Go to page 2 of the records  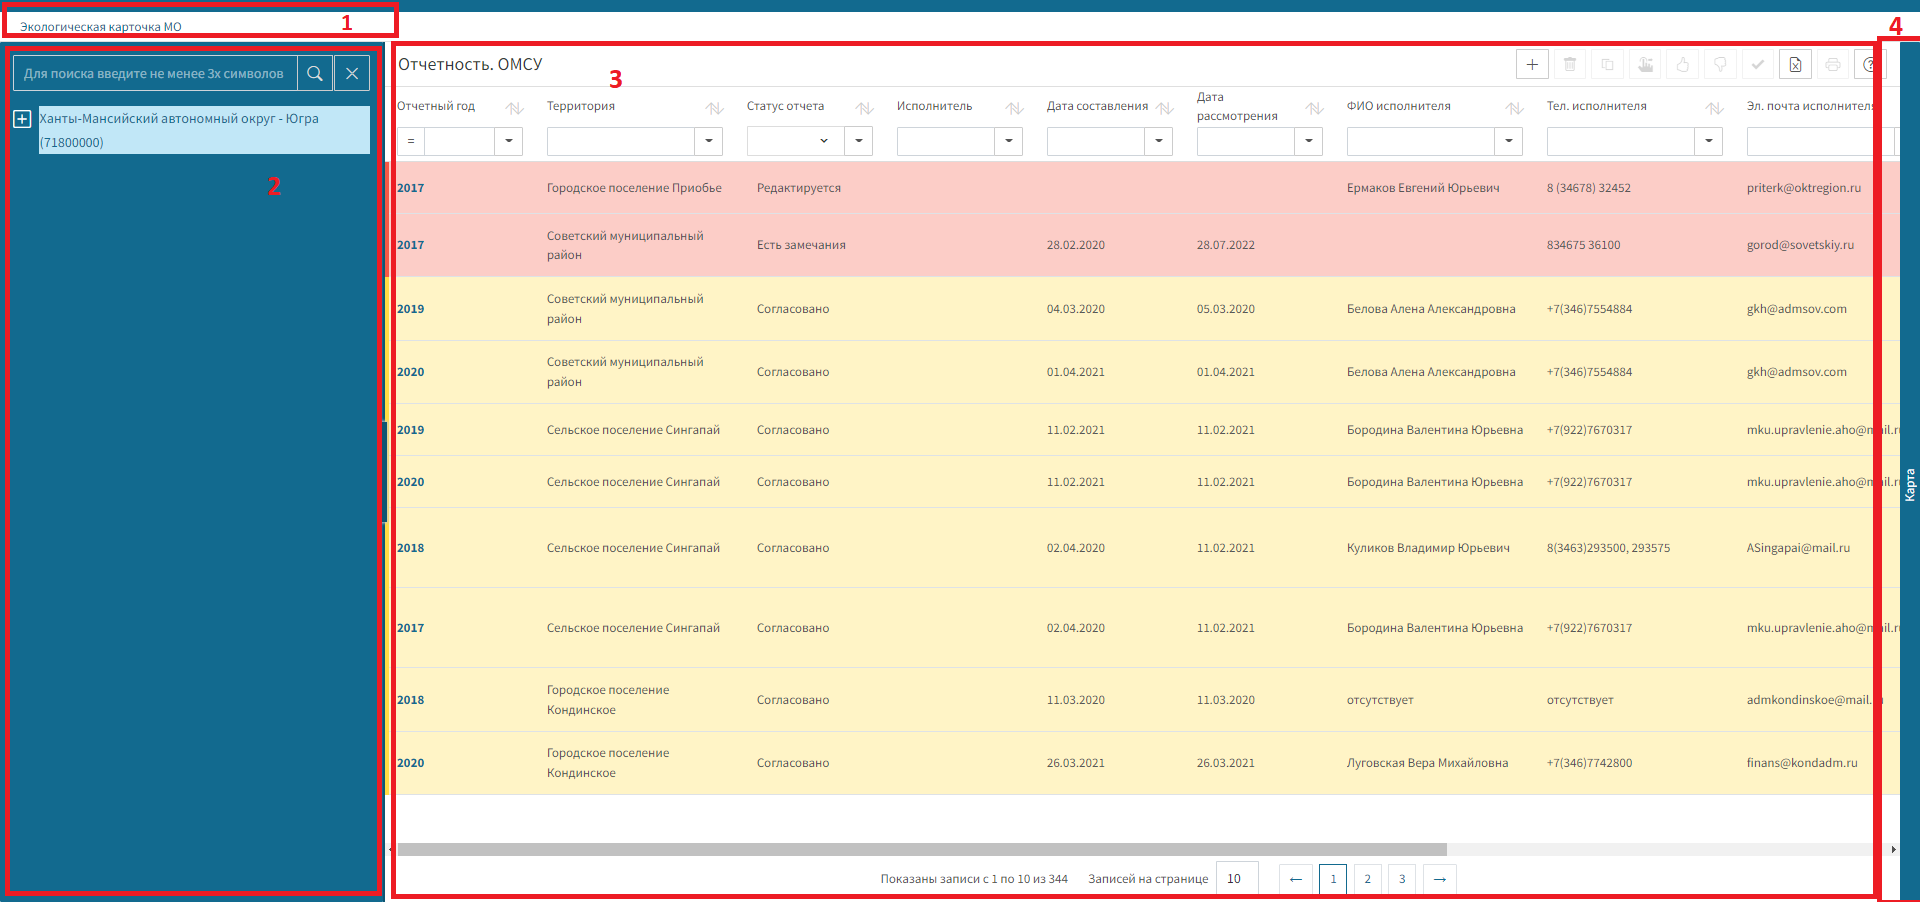1367,879
